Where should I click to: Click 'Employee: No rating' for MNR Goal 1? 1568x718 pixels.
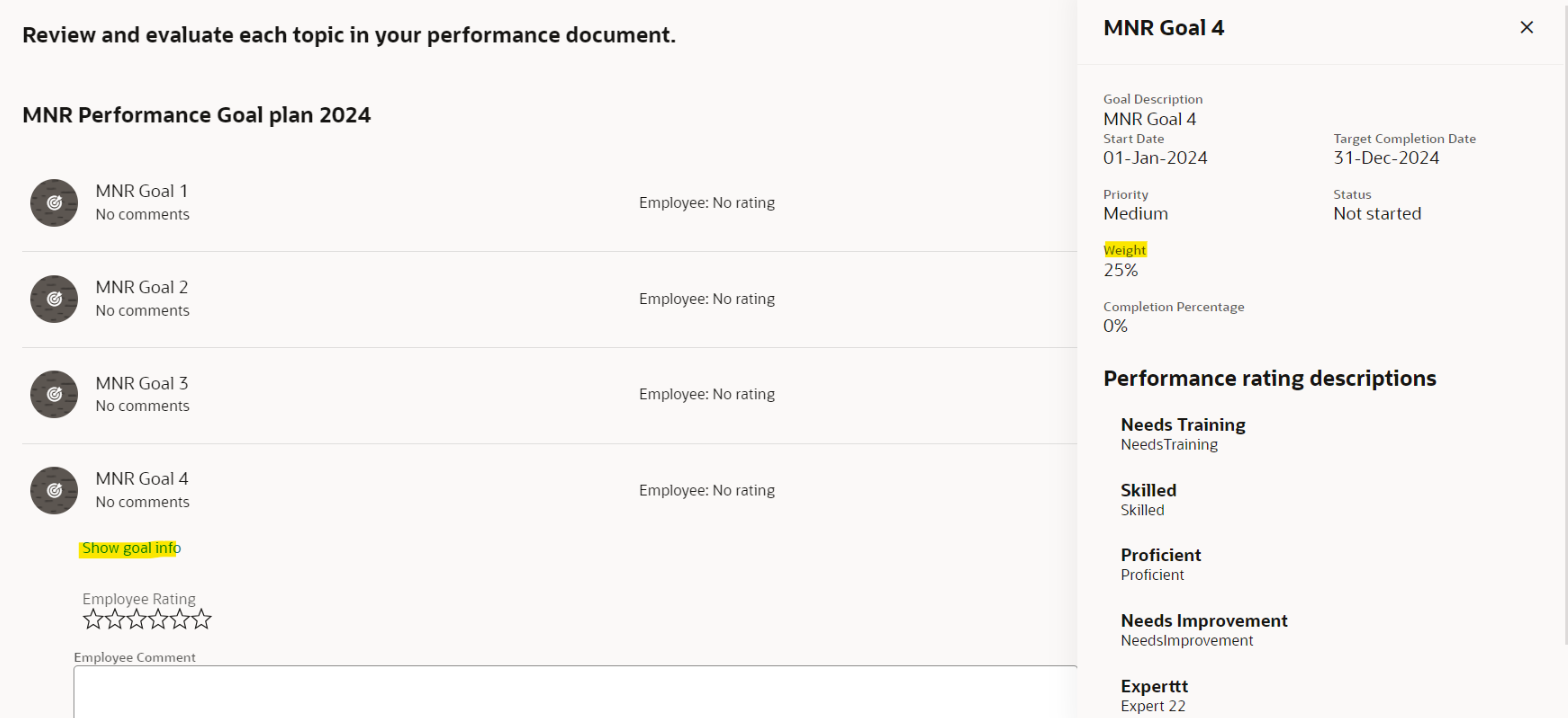707,203
